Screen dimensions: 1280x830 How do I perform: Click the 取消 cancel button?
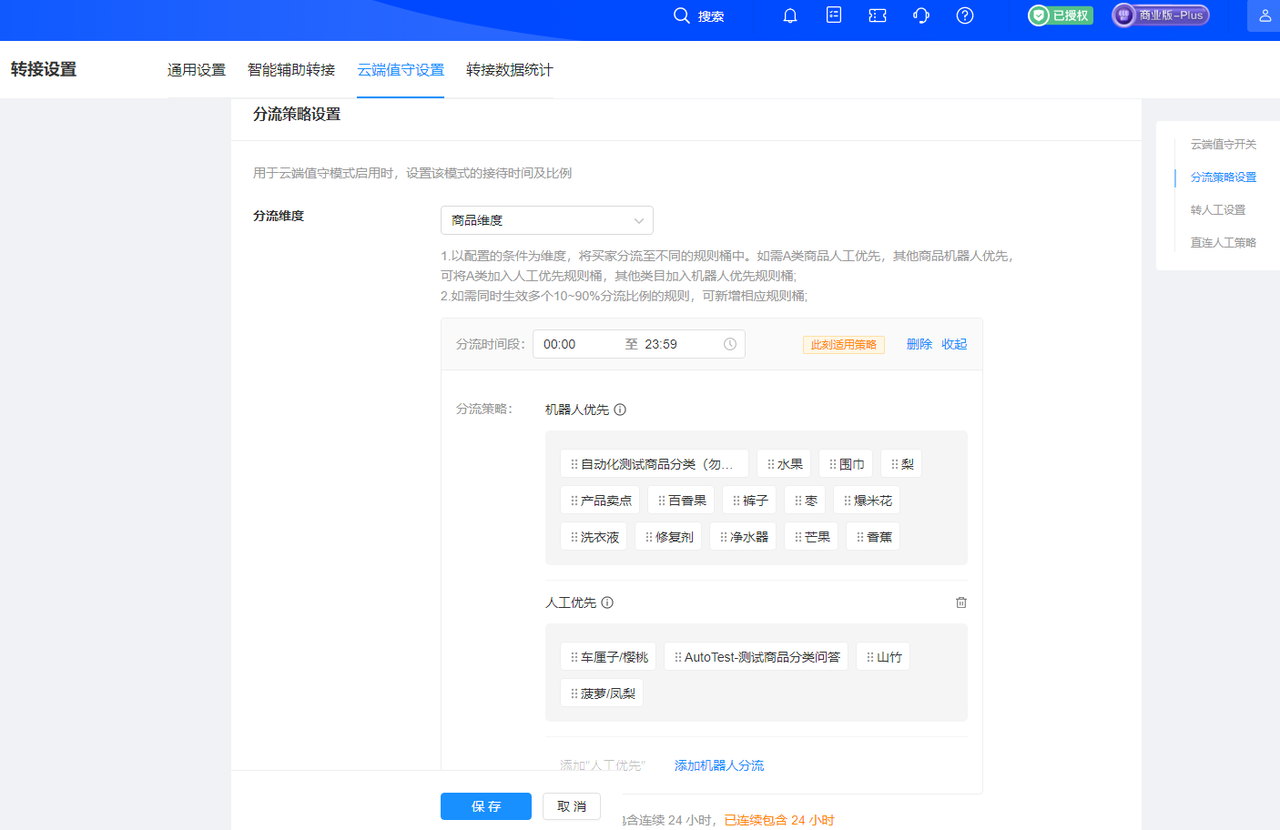572,806
